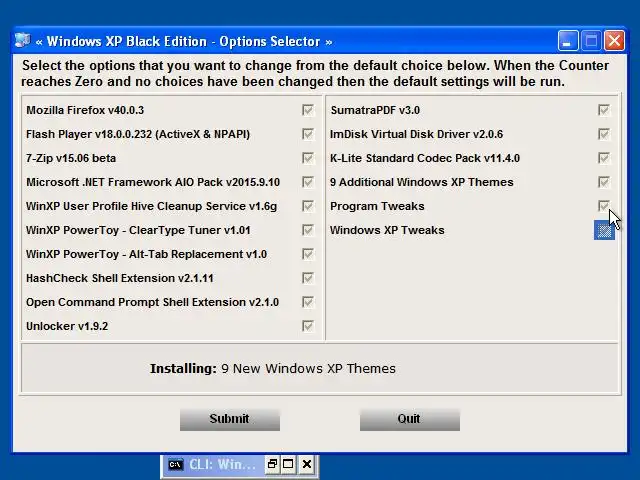Toggle Open Command Prompt Shell Extension checkbox

[x=308, y=302]
